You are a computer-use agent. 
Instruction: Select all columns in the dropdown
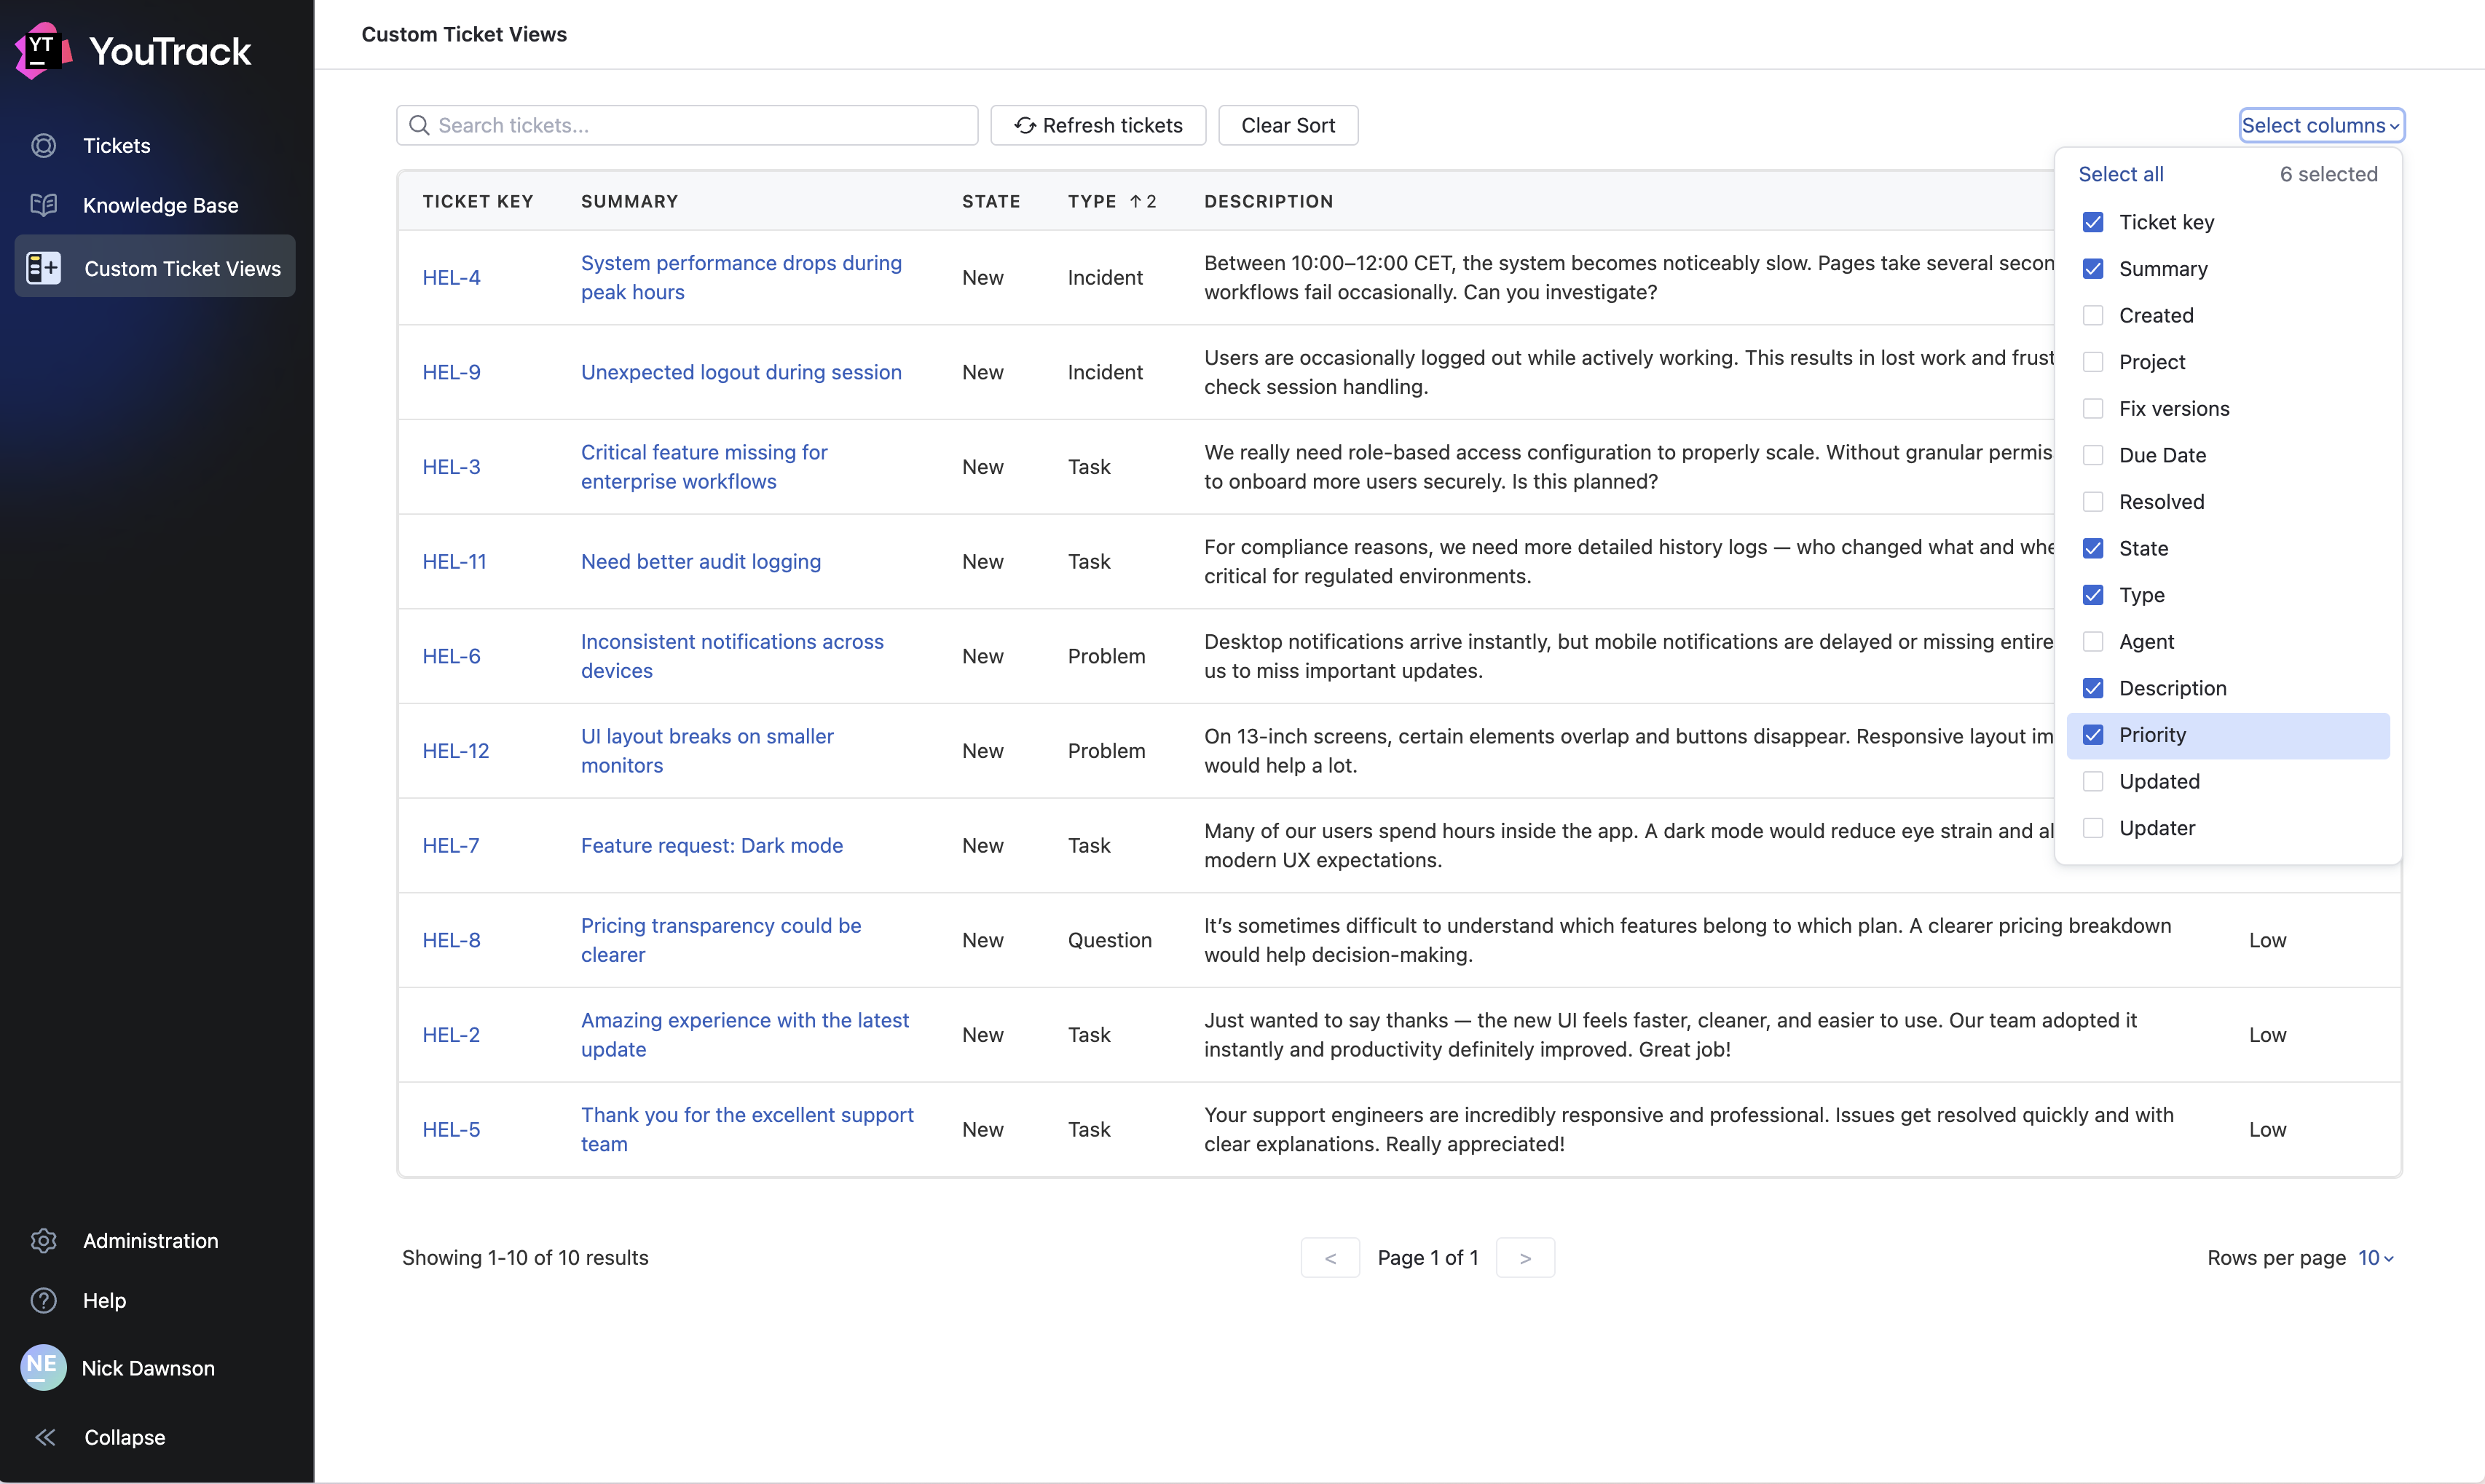click(x=2121, y=173)
